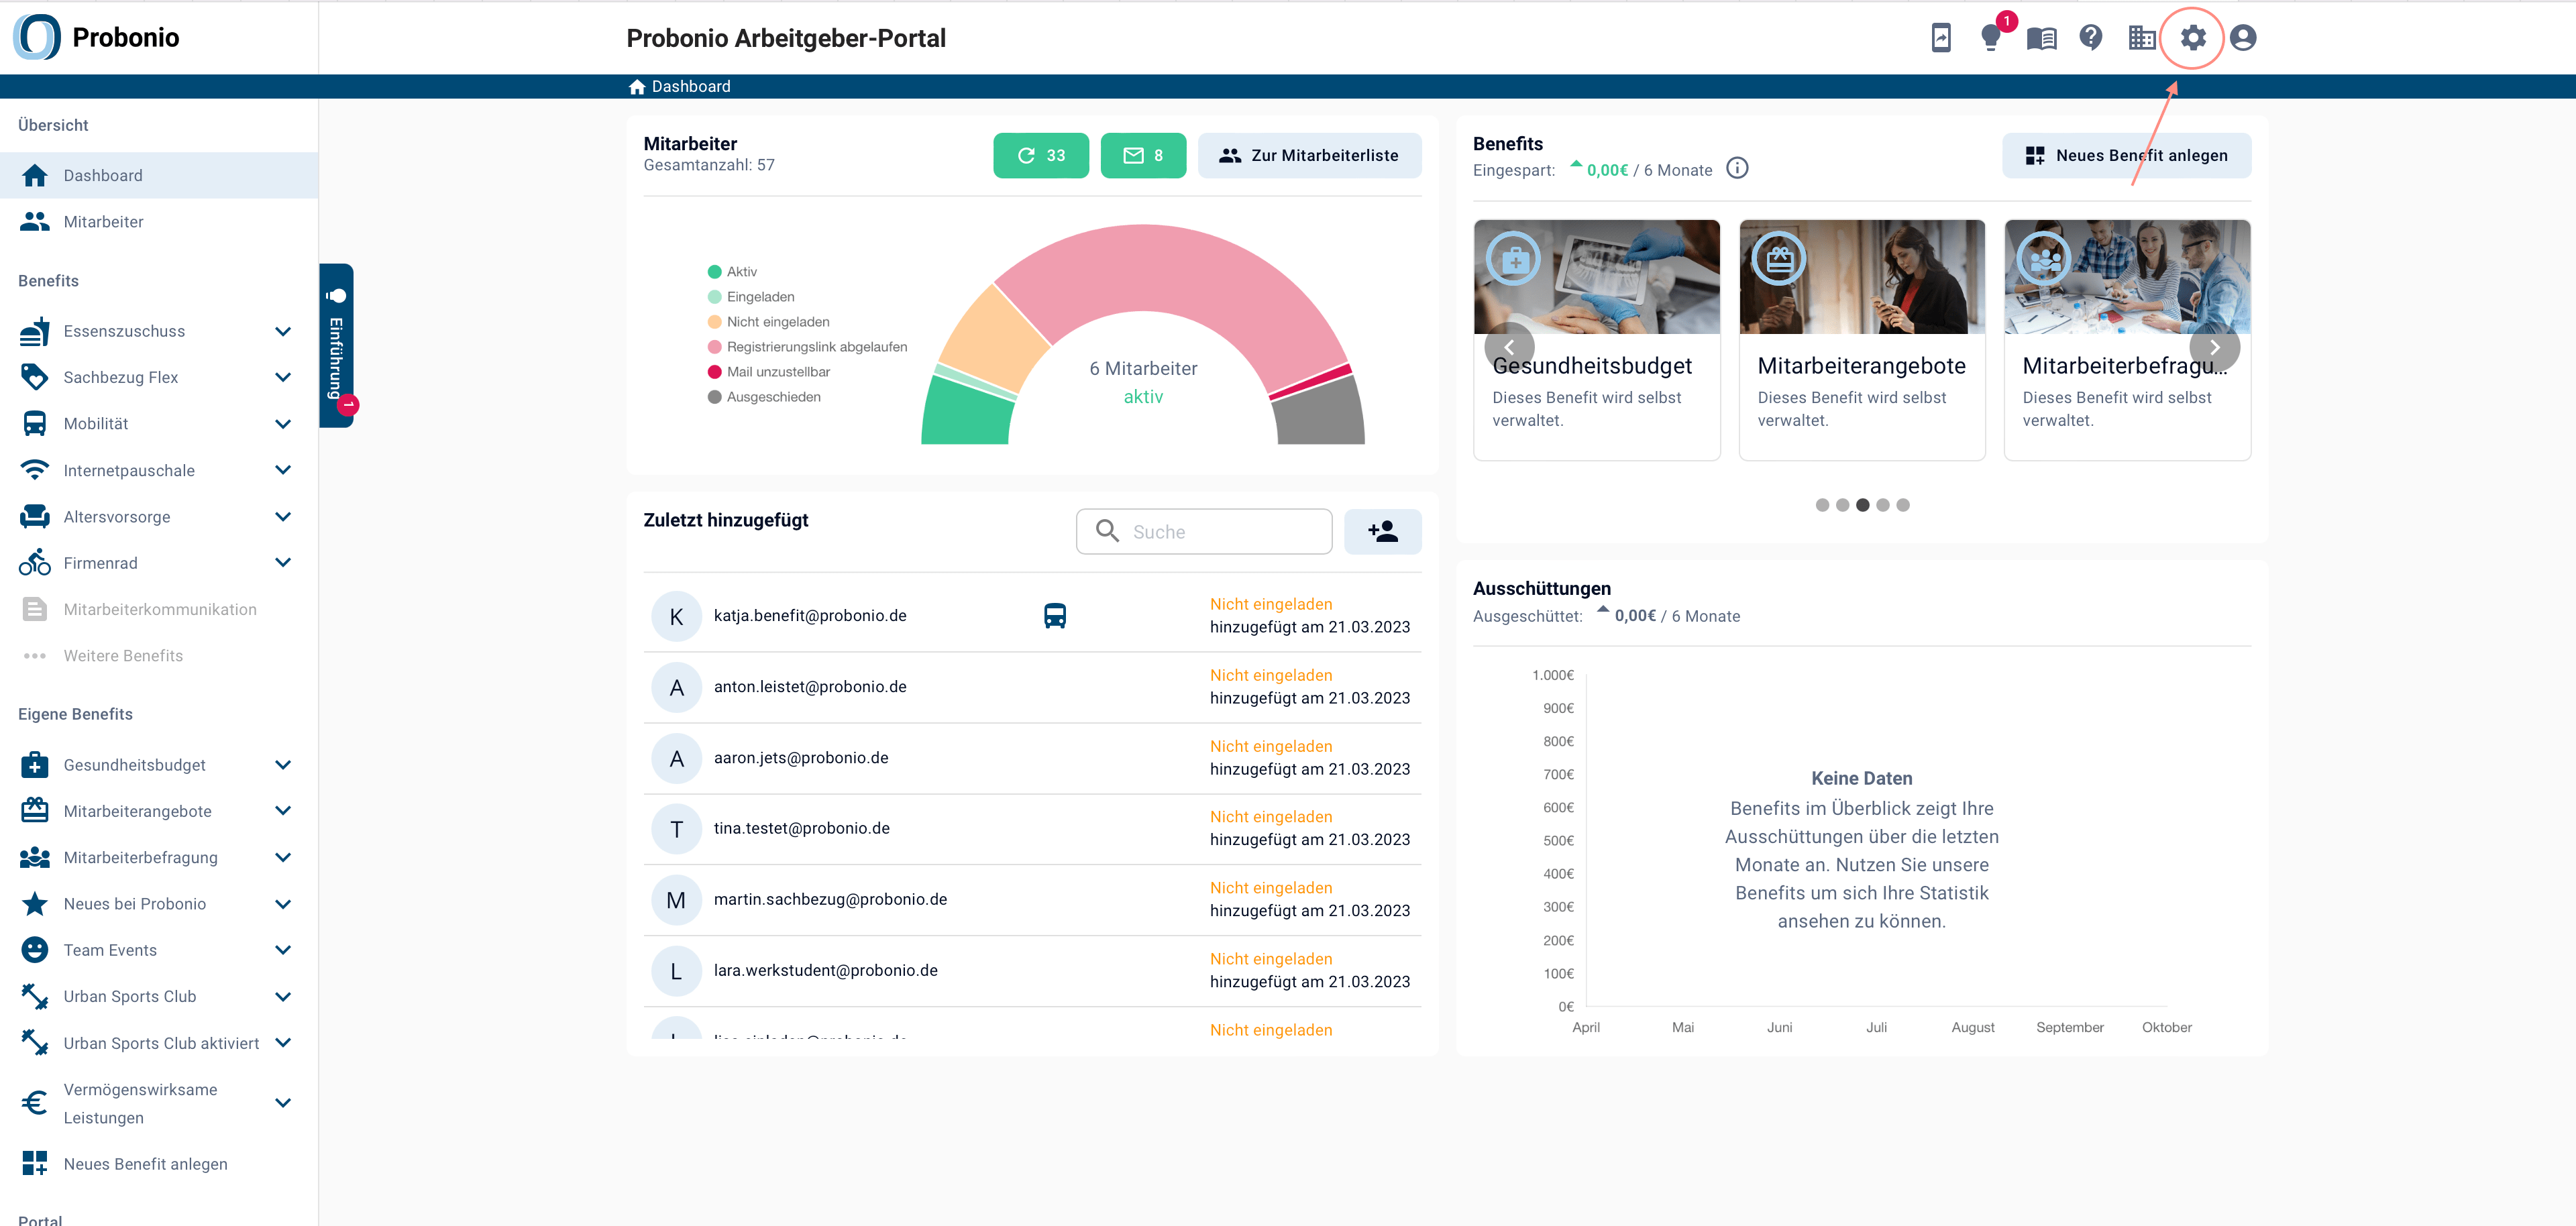2576x1226 pixels.
Task: Click the dumbbell icon beside Urban Sports Club aktiviert
Action: click(35, 1043)
